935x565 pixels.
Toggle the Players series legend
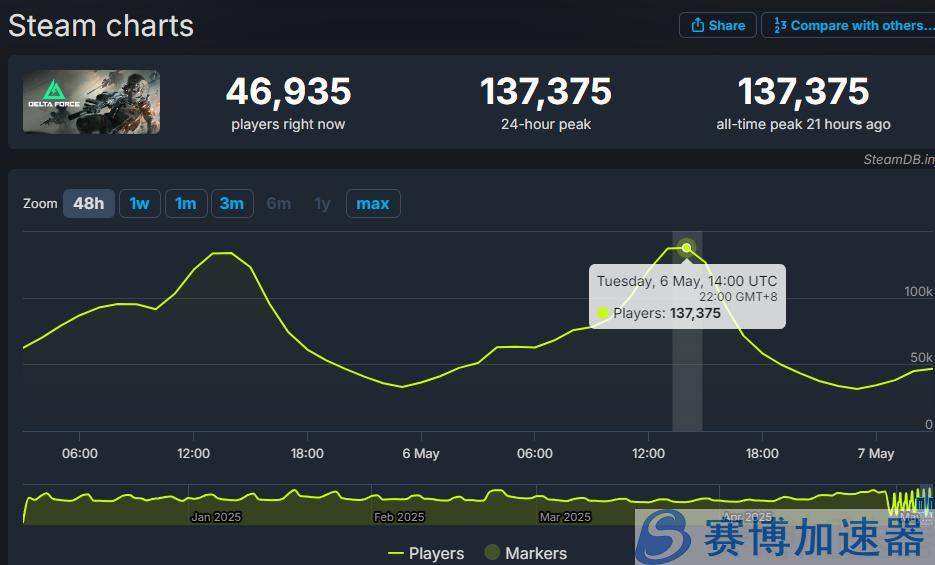click(426, 553)
